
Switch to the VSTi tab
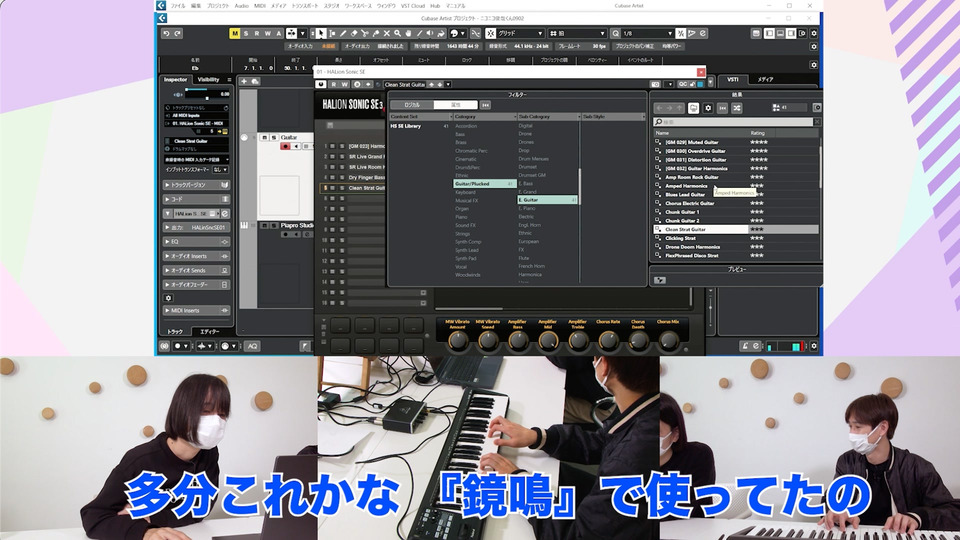[x=733, y=80]
